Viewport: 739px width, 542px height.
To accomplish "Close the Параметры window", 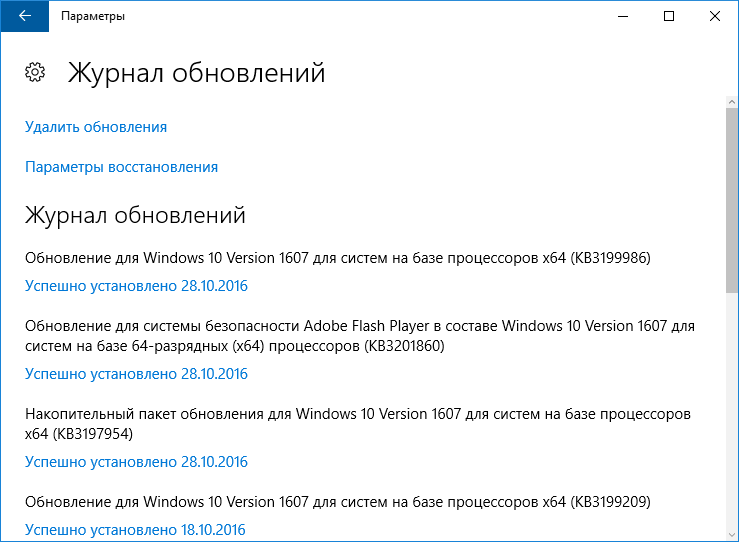I will pos(715,16).
